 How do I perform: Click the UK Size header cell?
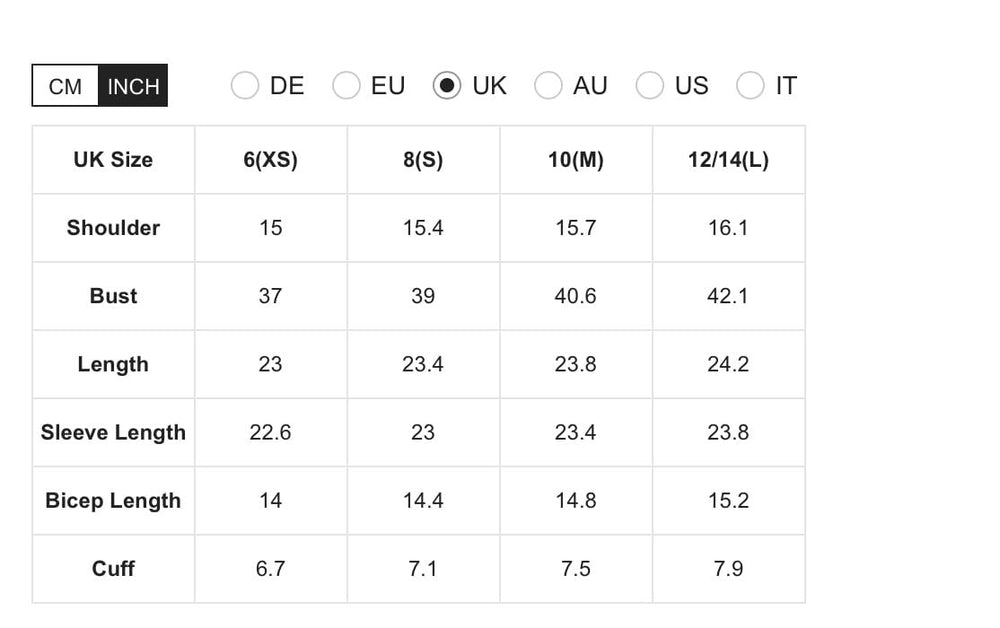point(113,160)
